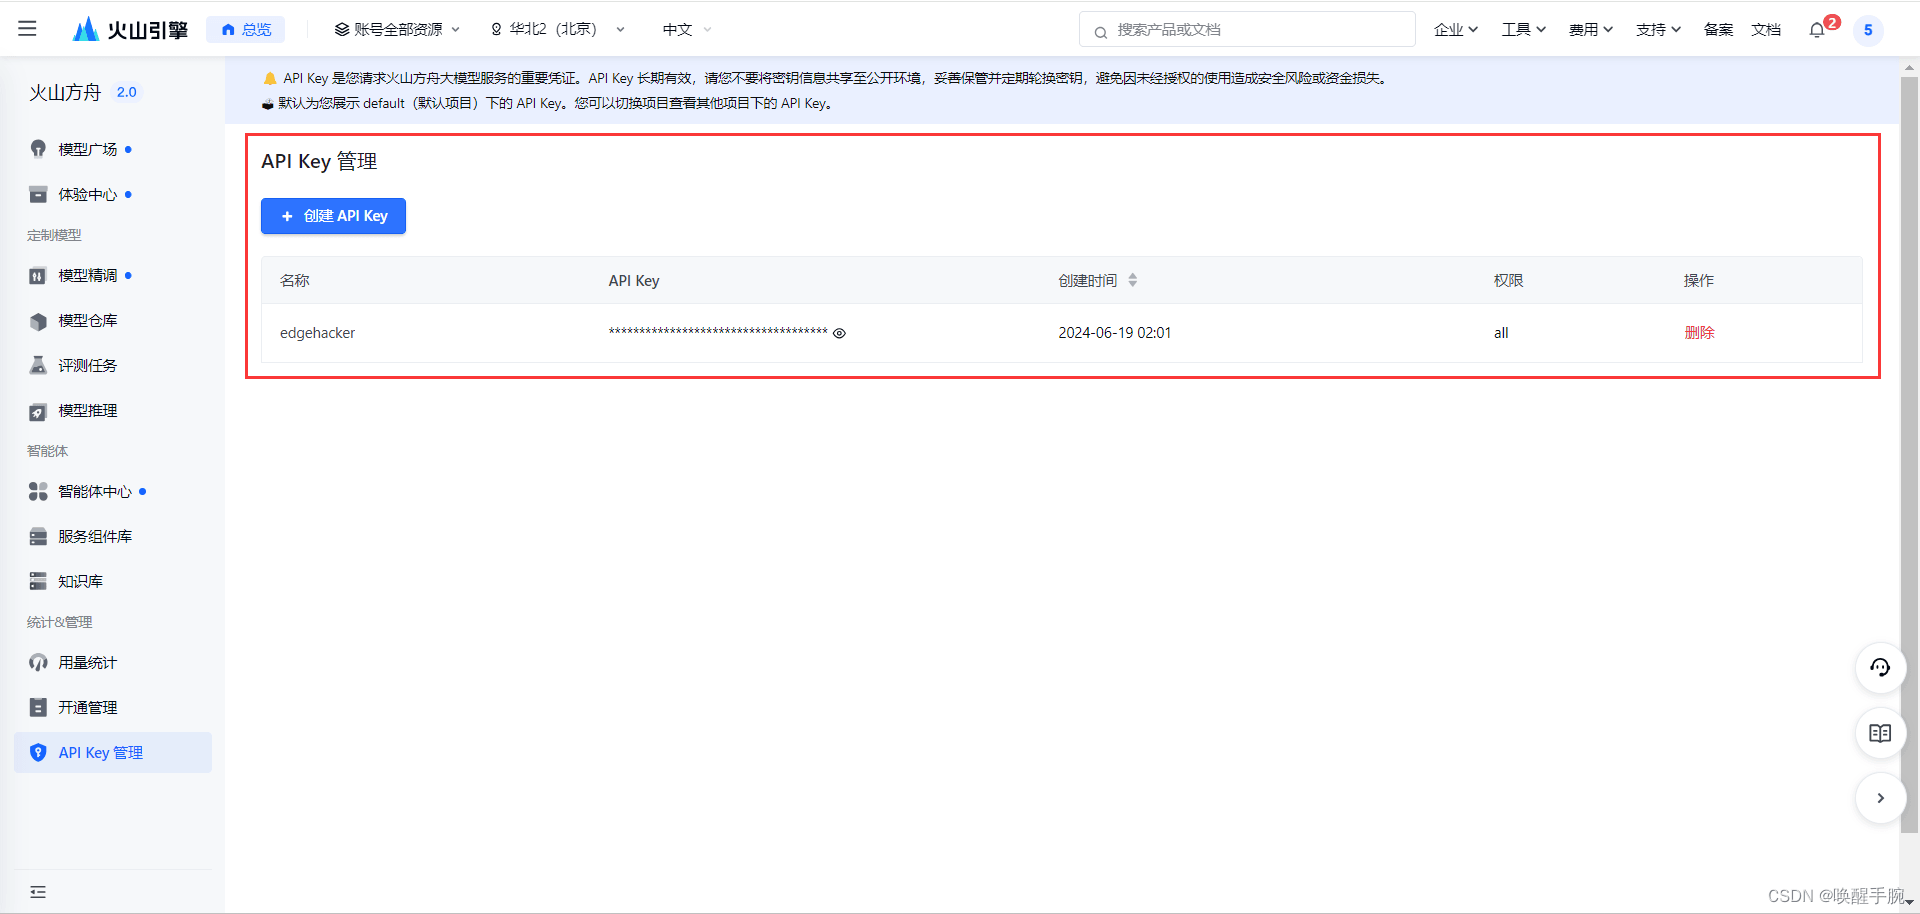Click the 2.0 version badge
The image size is (1920, 914).
click(127, 92)
